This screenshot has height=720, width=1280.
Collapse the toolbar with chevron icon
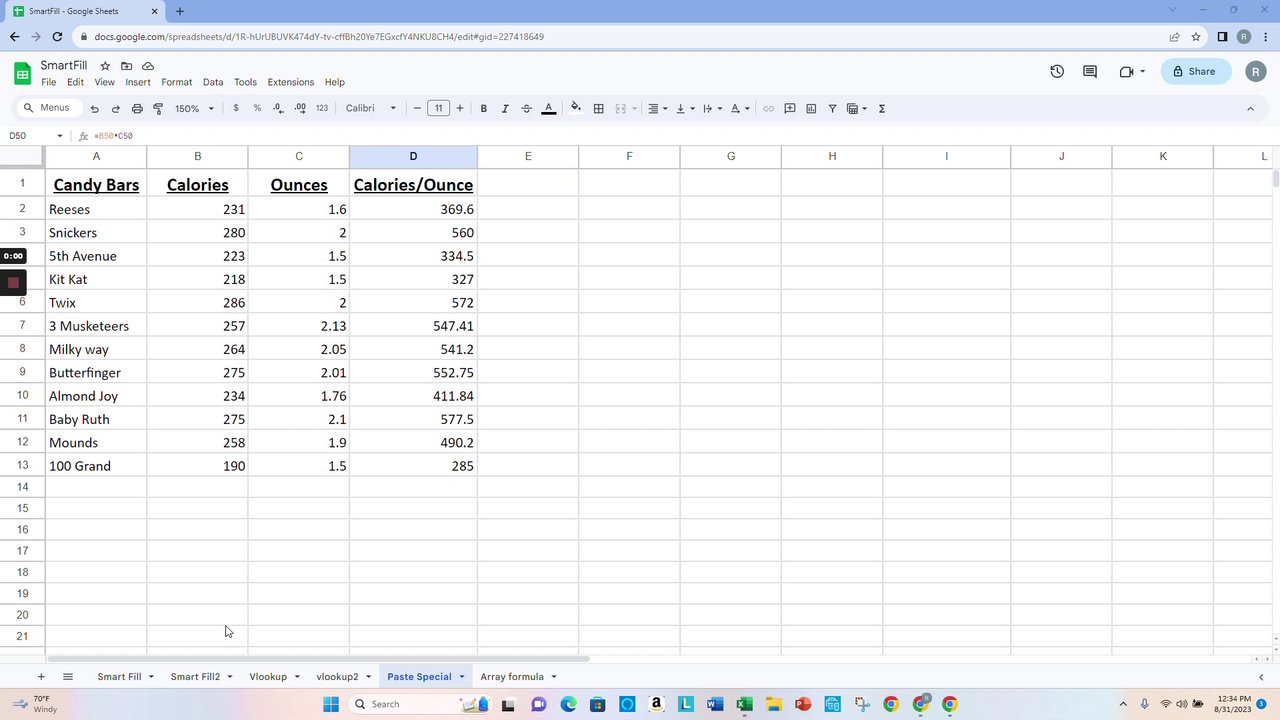(1250, 108)
